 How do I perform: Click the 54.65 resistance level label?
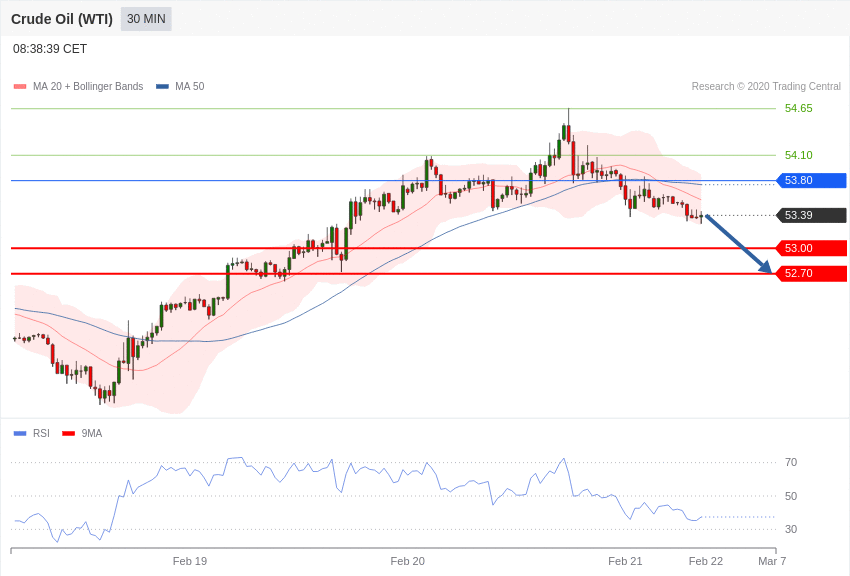coord(799,108)
